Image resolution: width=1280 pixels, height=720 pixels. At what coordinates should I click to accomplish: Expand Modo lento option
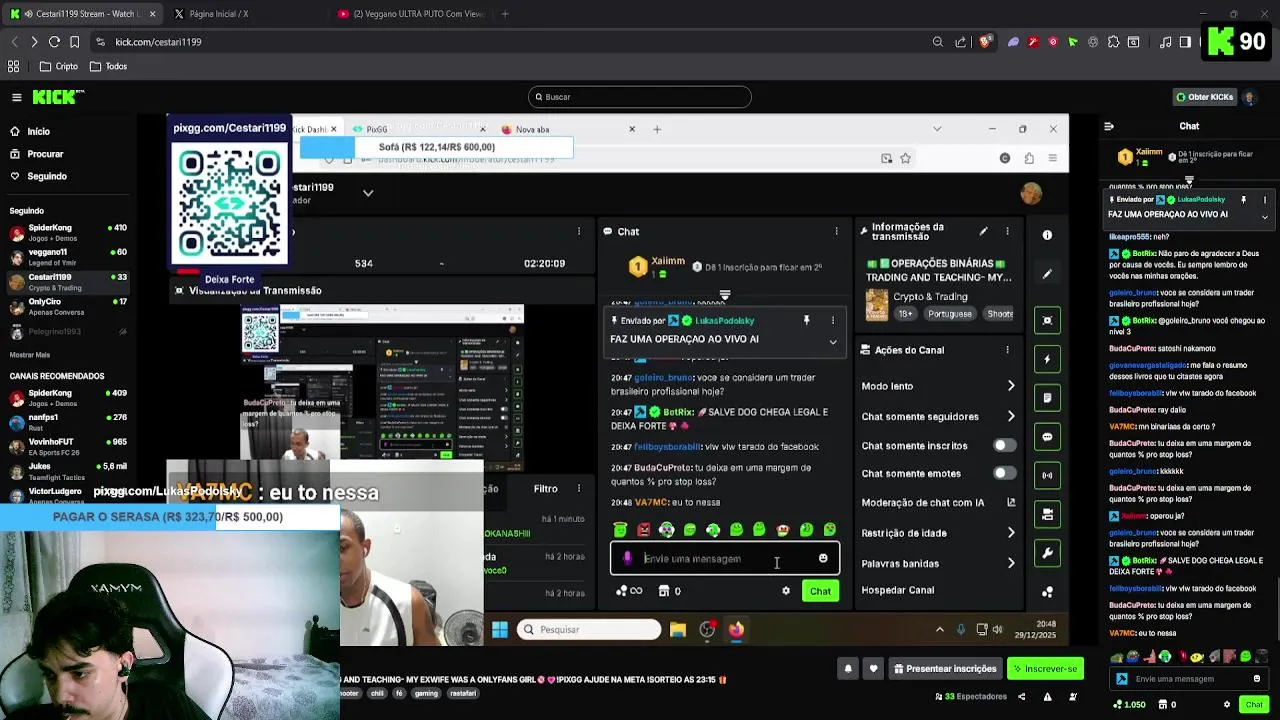[1011, 386]
